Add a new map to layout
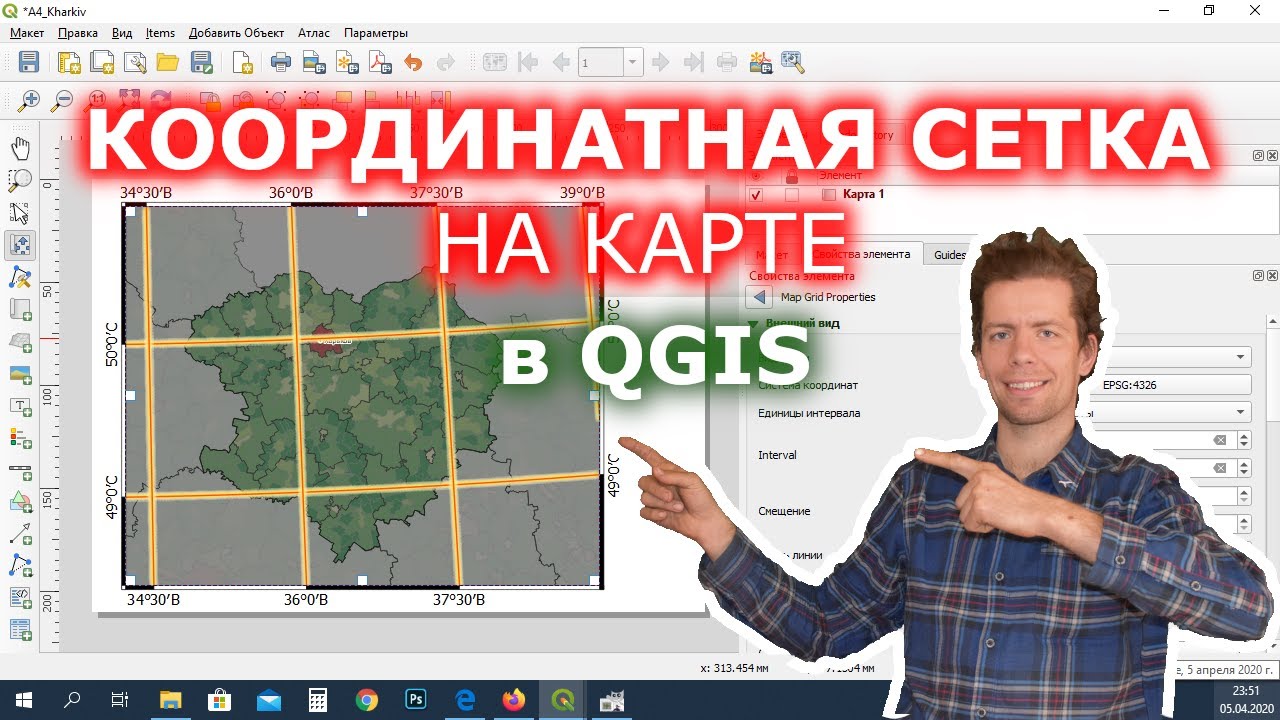This screenshot has width=1280, height=720. [x=20, y=310]
